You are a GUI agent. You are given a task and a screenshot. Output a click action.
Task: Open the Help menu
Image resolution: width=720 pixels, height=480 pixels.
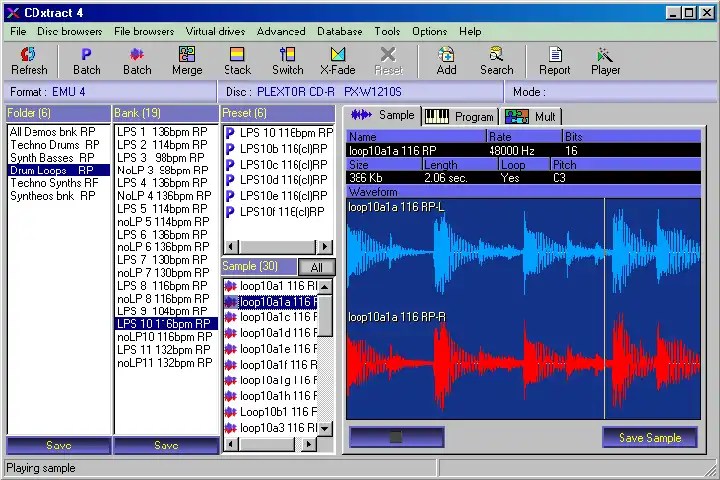470,32
